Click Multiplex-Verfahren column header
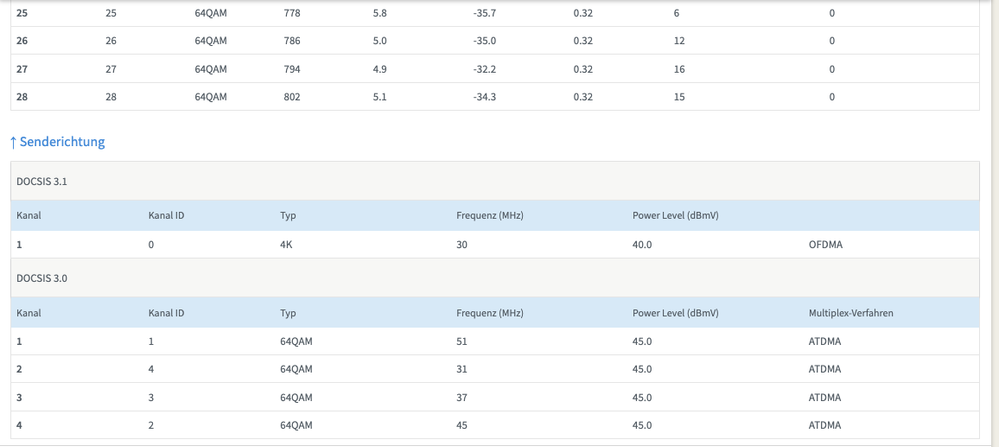This screenshot has height=447, width=999. [851, 313]
